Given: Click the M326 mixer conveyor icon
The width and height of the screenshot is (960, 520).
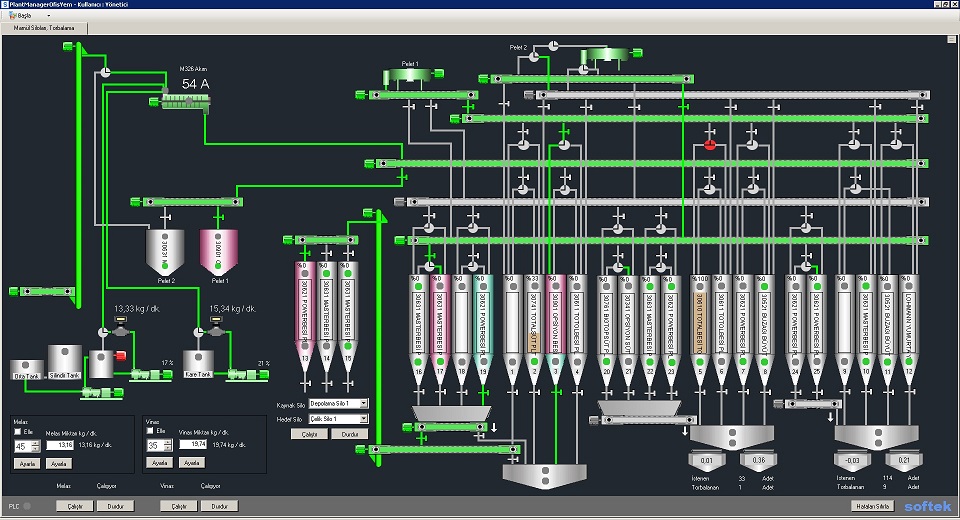Looking at the screenshot, I should (x=186, y=102).
